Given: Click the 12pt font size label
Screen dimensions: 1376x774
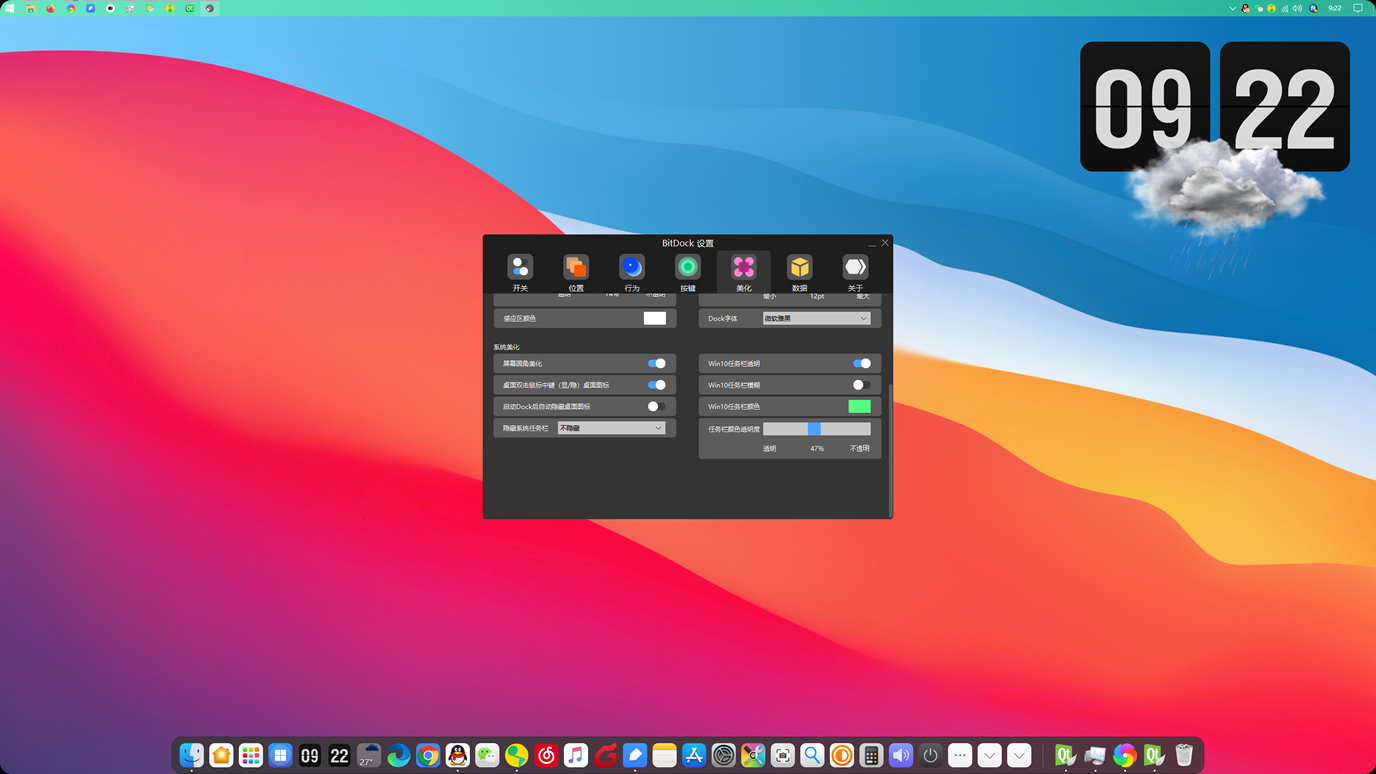Looking at the screenshot, I should click(x=817, y=297).
